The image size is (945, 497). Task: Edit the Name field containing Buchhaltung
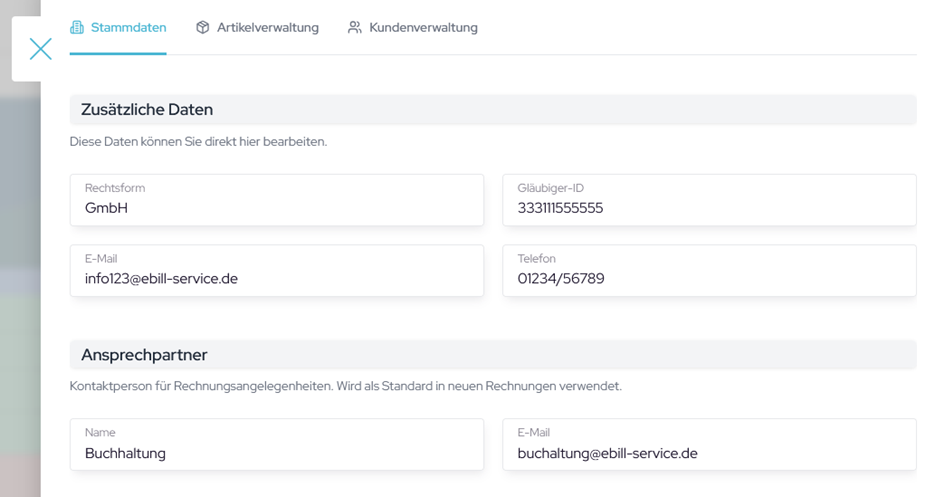pos(277,453)
